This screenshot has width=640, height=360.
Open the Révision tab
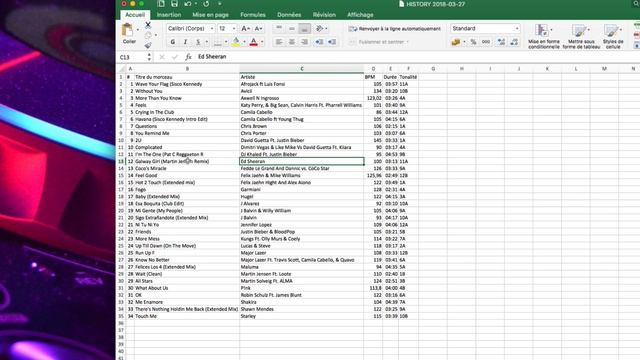tap(324, 15)
